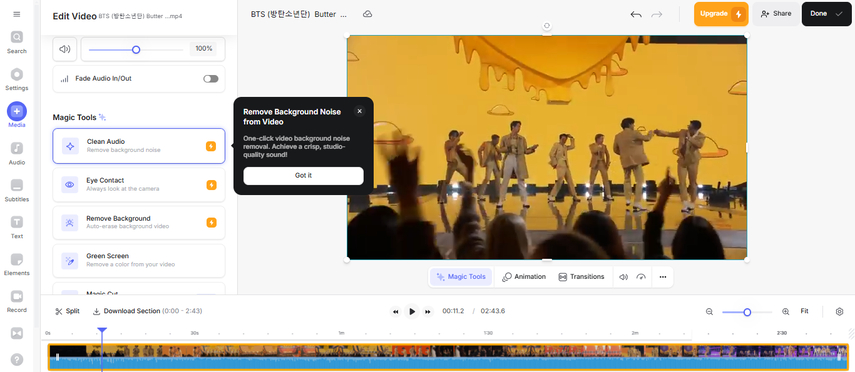
Task: Click the rewind playback button
Action: coord(395,312)
